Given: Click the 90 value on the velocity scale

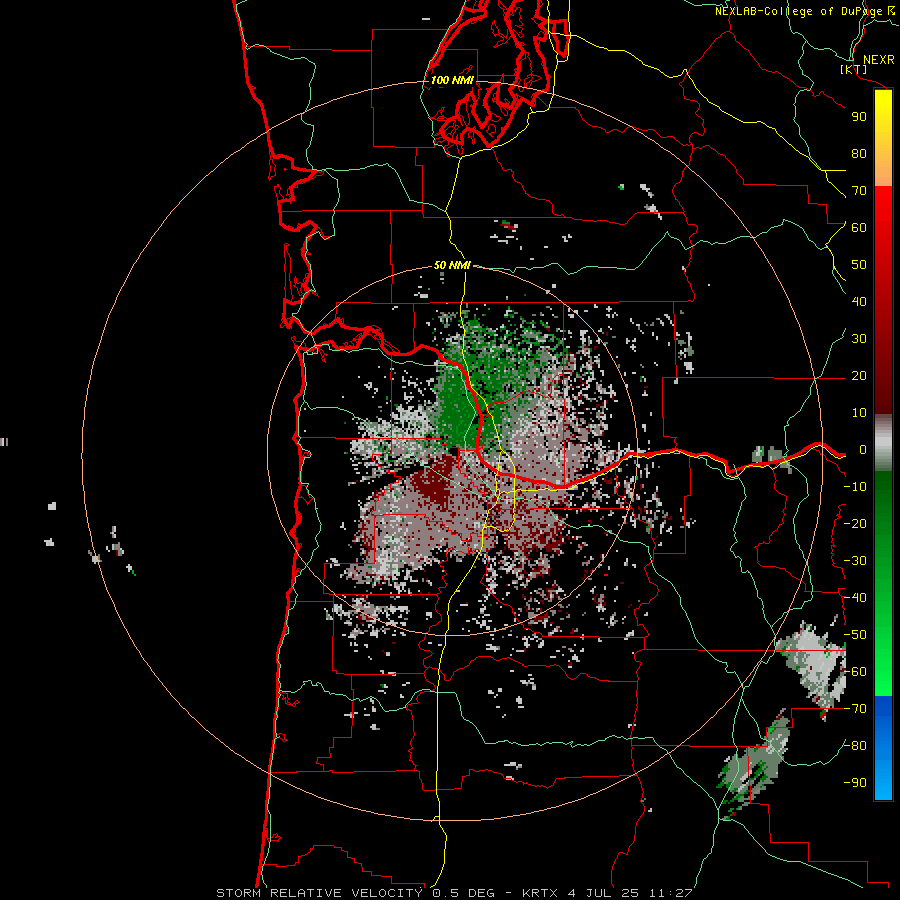Looking at the screenshot, I should point(859,117).
